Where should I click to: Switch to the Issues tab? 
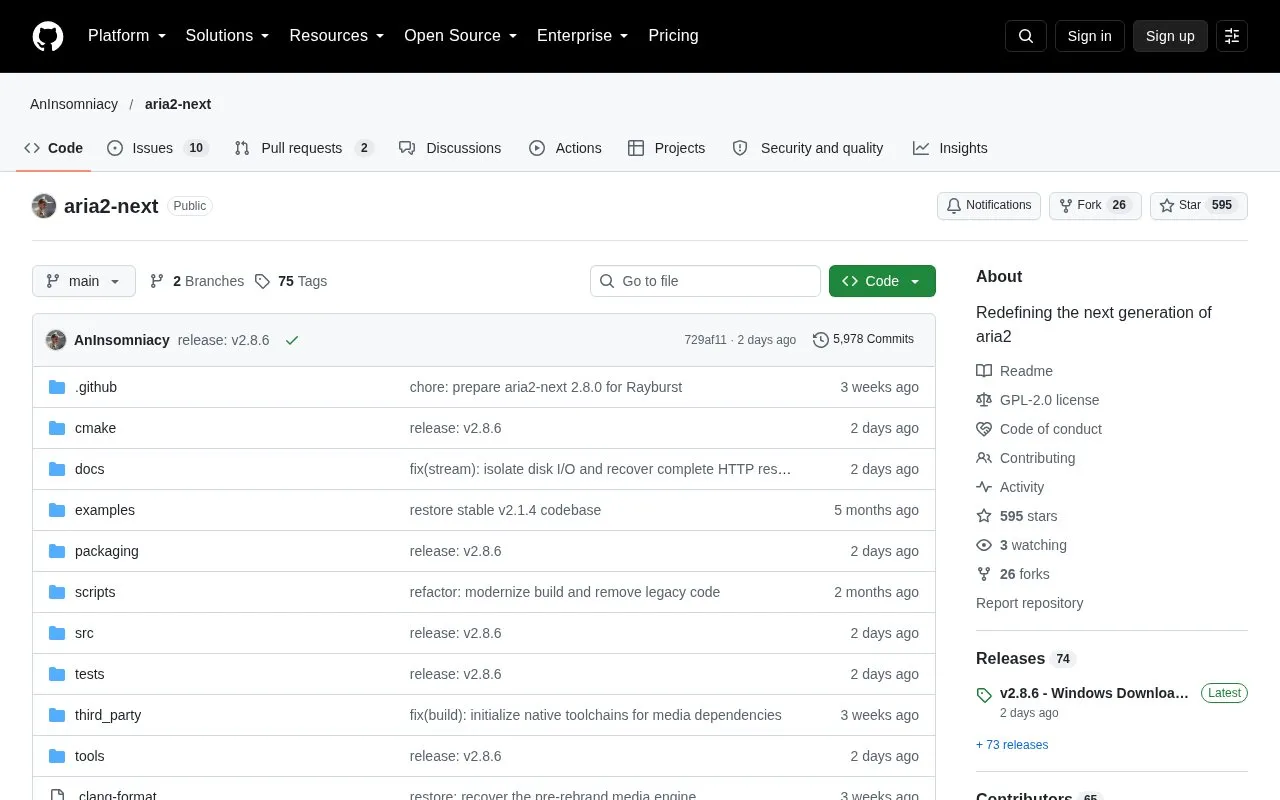(157, 148)
